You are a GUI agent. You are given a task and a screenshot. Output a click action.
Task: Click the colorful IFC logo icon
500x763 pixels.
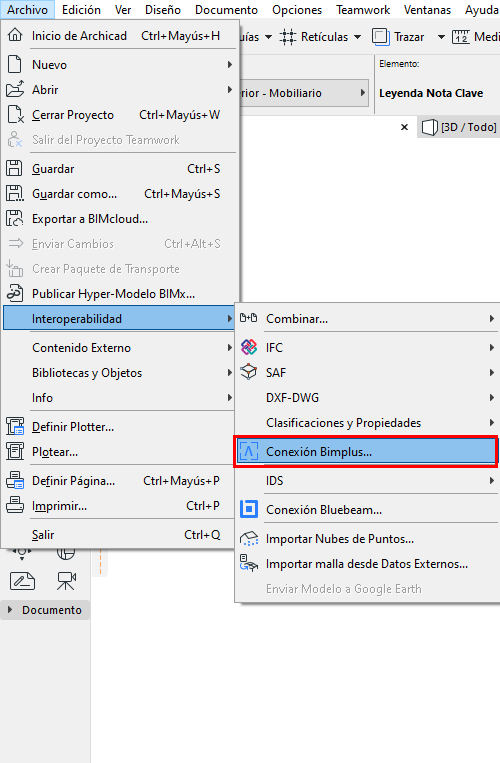click(249, 347)
